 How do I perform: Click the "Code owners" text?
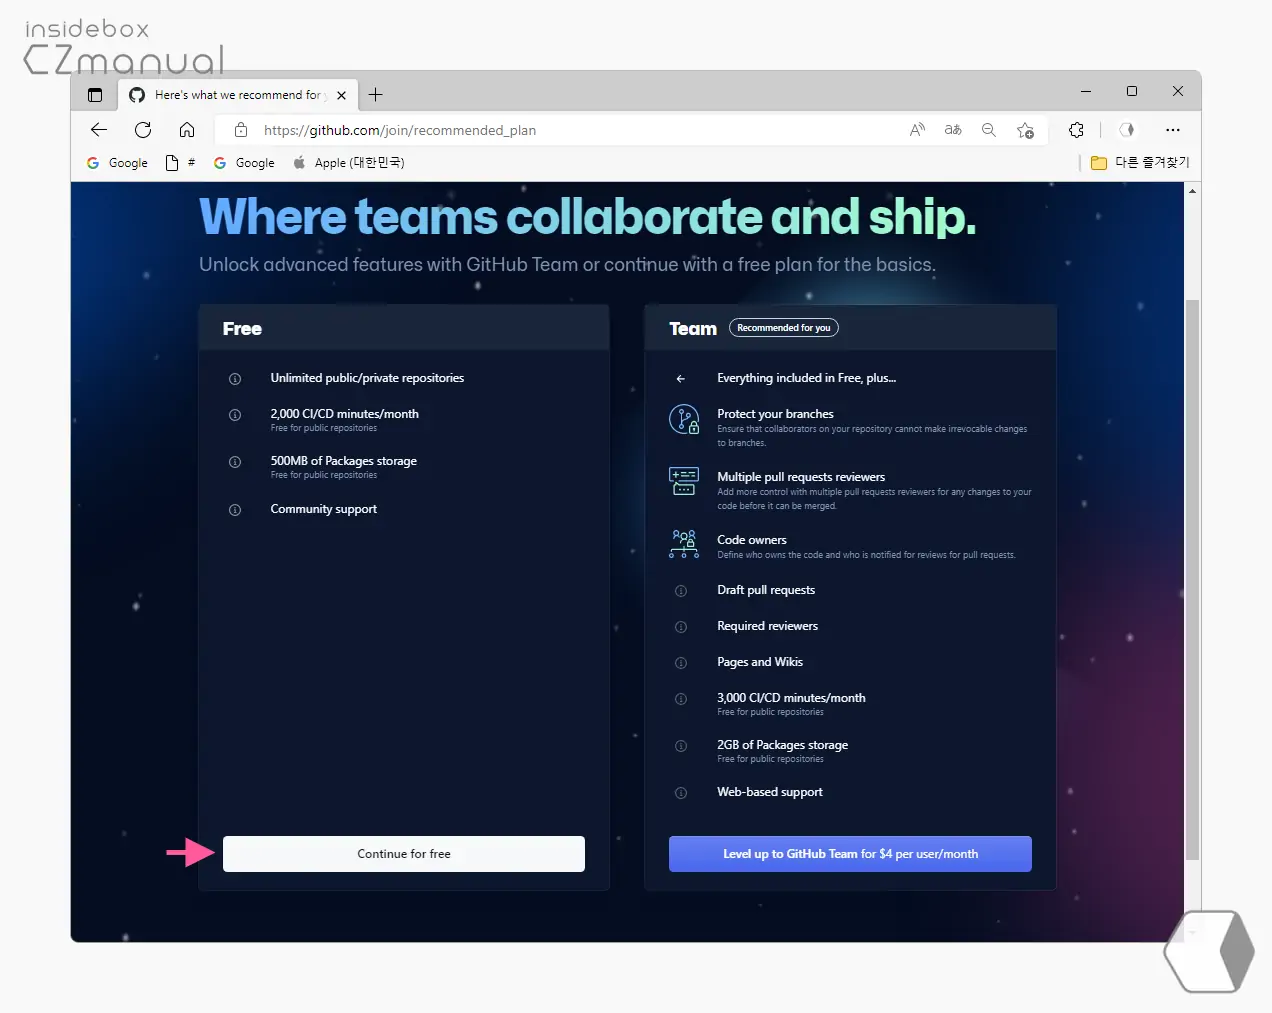(x=752, y=540)
